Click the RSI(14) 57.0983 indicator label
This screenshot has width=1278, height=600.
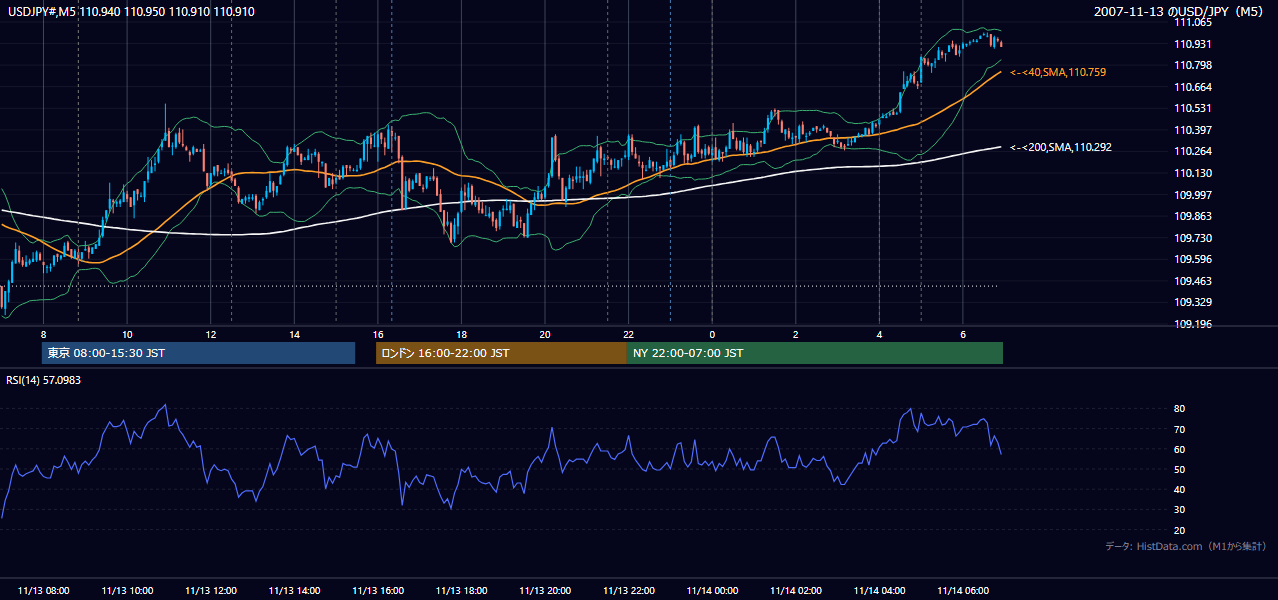tap(43, 380)
